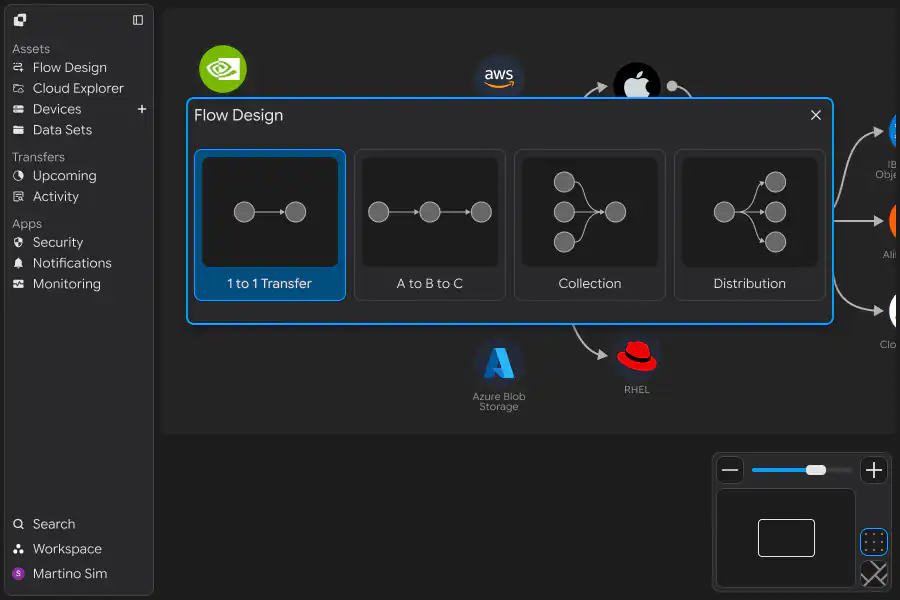
Task: Select the Collection flow template
Action: (589, 224)
